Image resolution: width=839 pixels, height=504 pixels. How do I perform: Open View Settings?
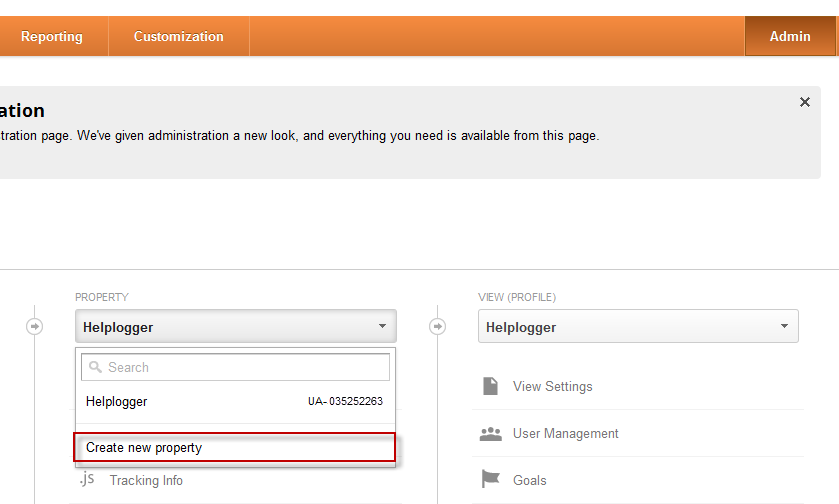(x=553, y=386)
